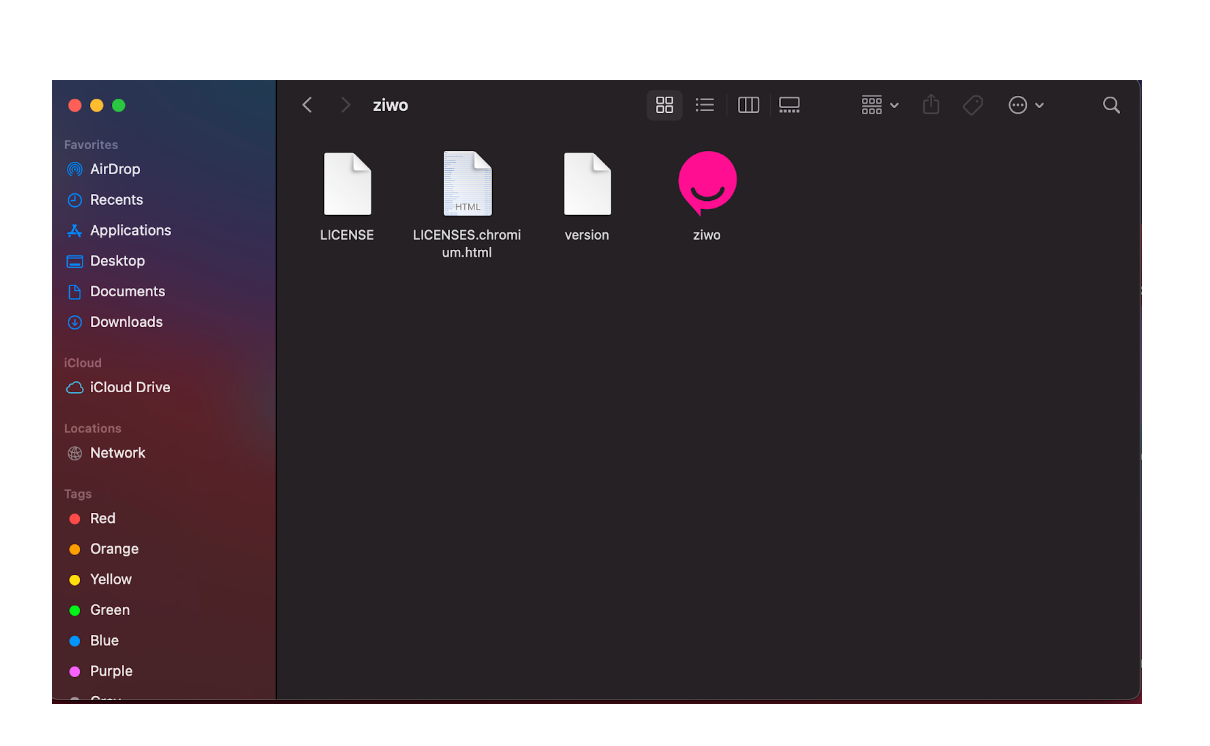This screenshot has height=746, width=1210.
Task: Click the LICENSE file name label
Action: (347, 235)
